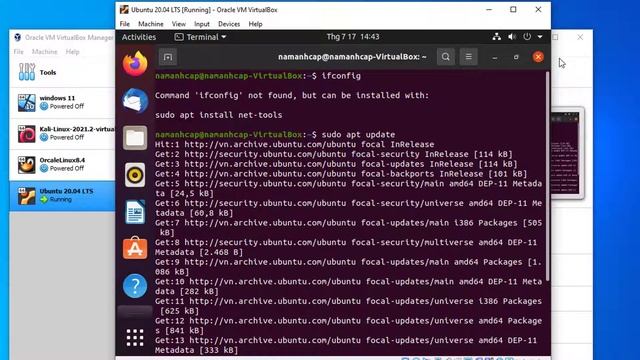This screenshot has height=360, width=640.
Task: Click the VirtualBox Manager title bar icon
Action: coord(18,37)
